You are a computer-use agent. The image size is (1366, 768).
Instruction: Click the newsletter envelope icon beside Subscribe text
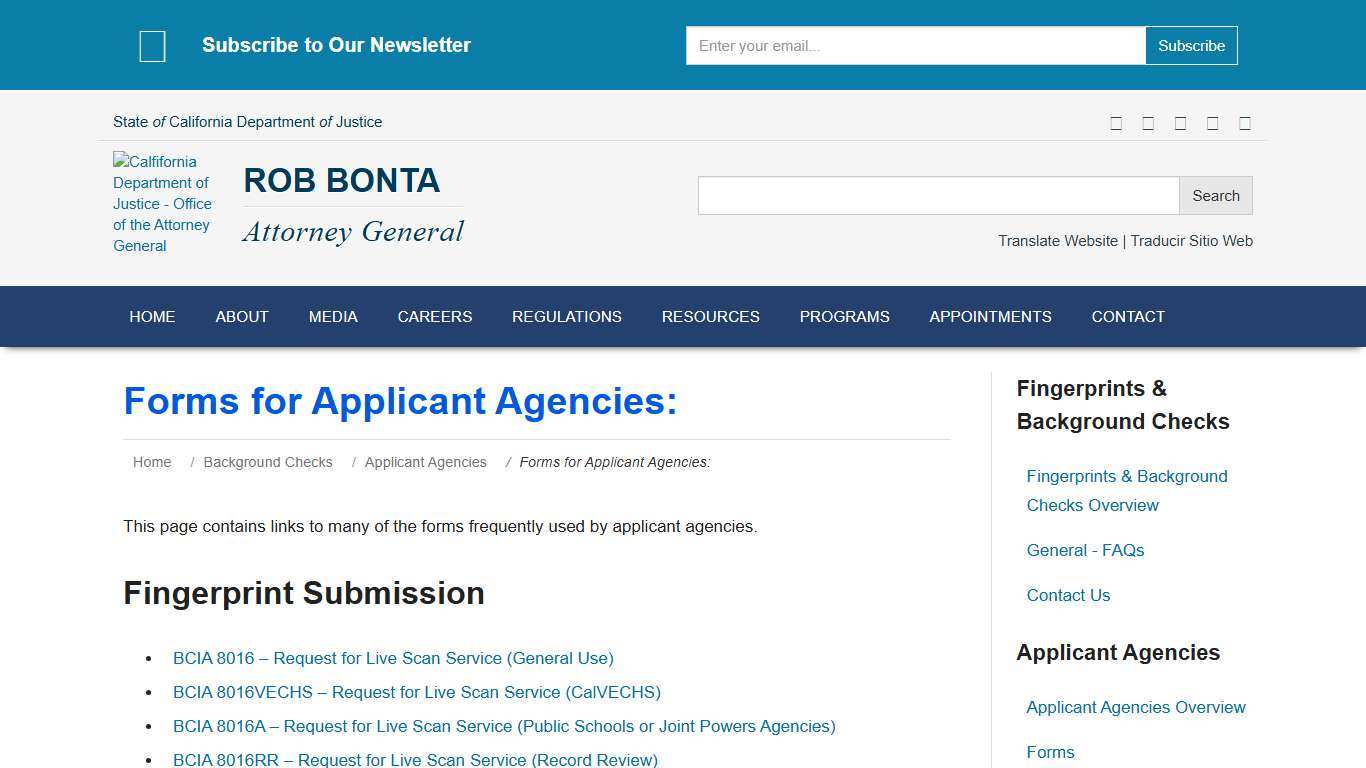(152, 45)
